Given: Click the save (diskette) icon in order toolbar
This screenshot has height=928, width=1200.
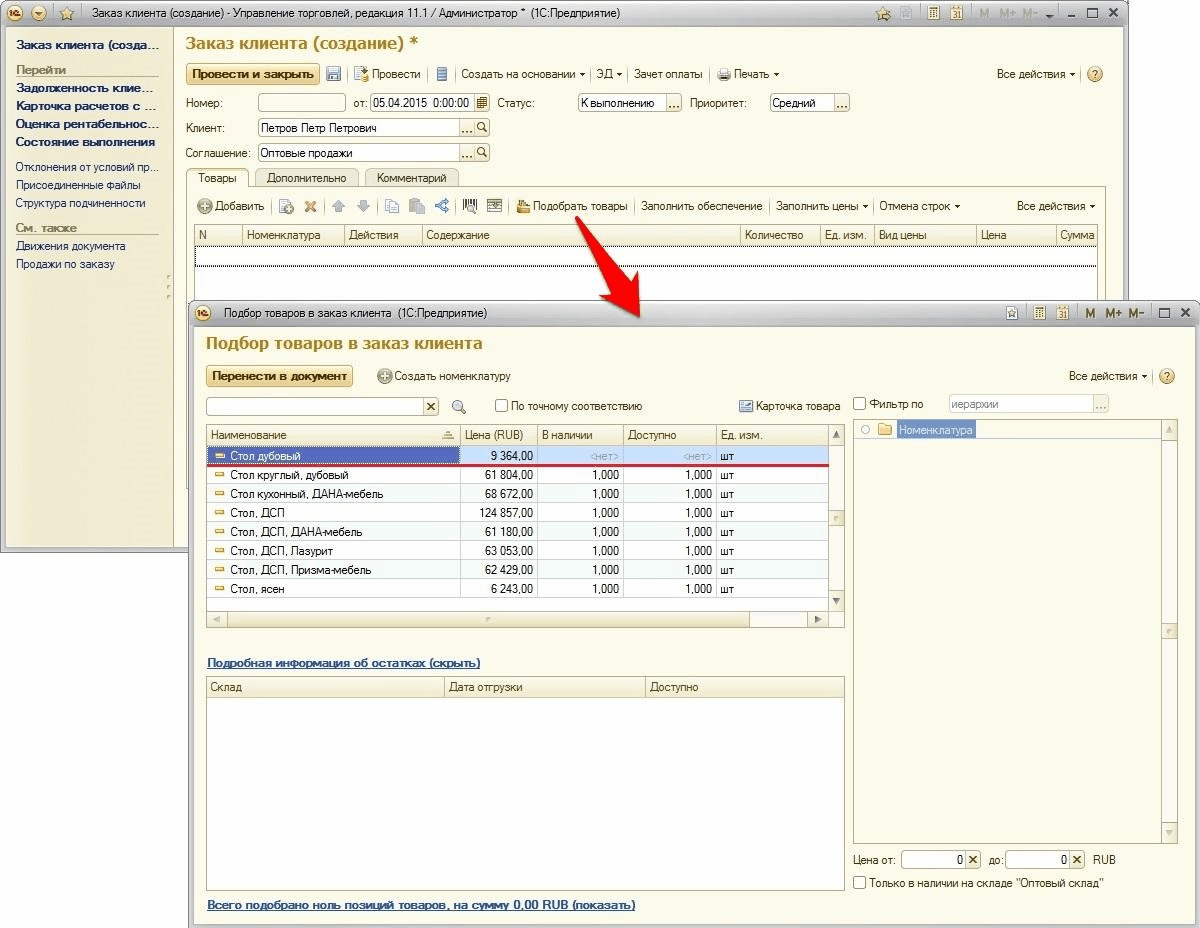Looking at the screenshot, I should coord(334,74).
